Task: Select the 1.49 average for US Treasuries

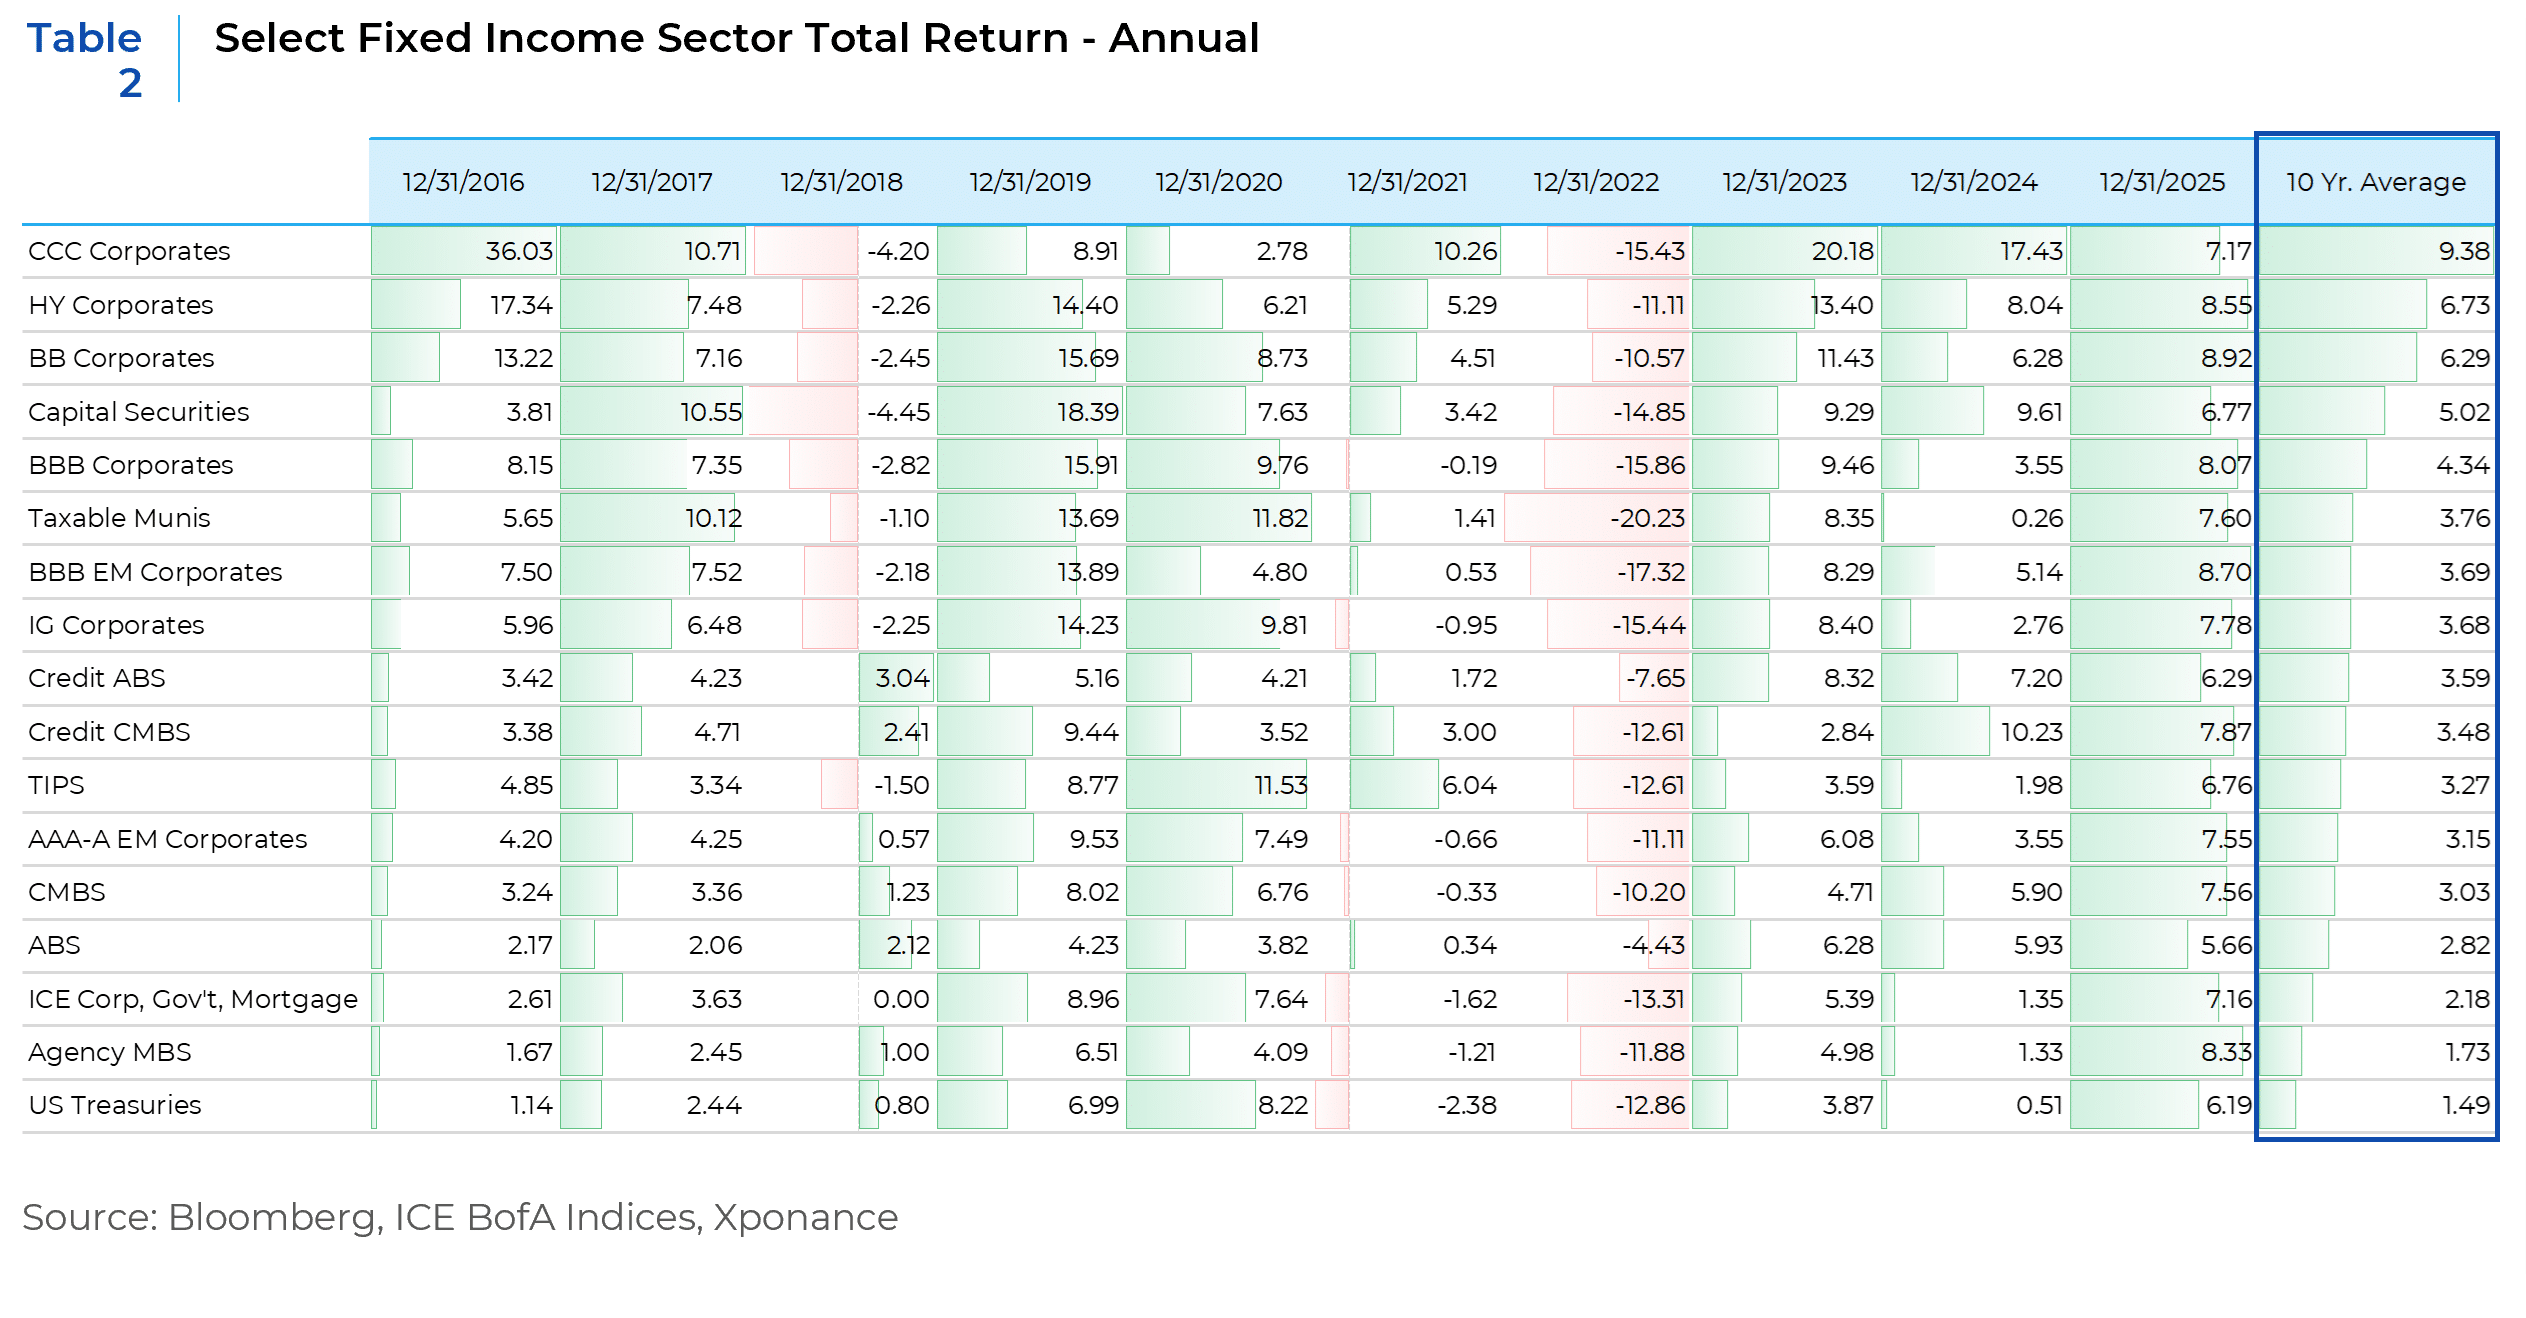Action: [2465, 1105]
